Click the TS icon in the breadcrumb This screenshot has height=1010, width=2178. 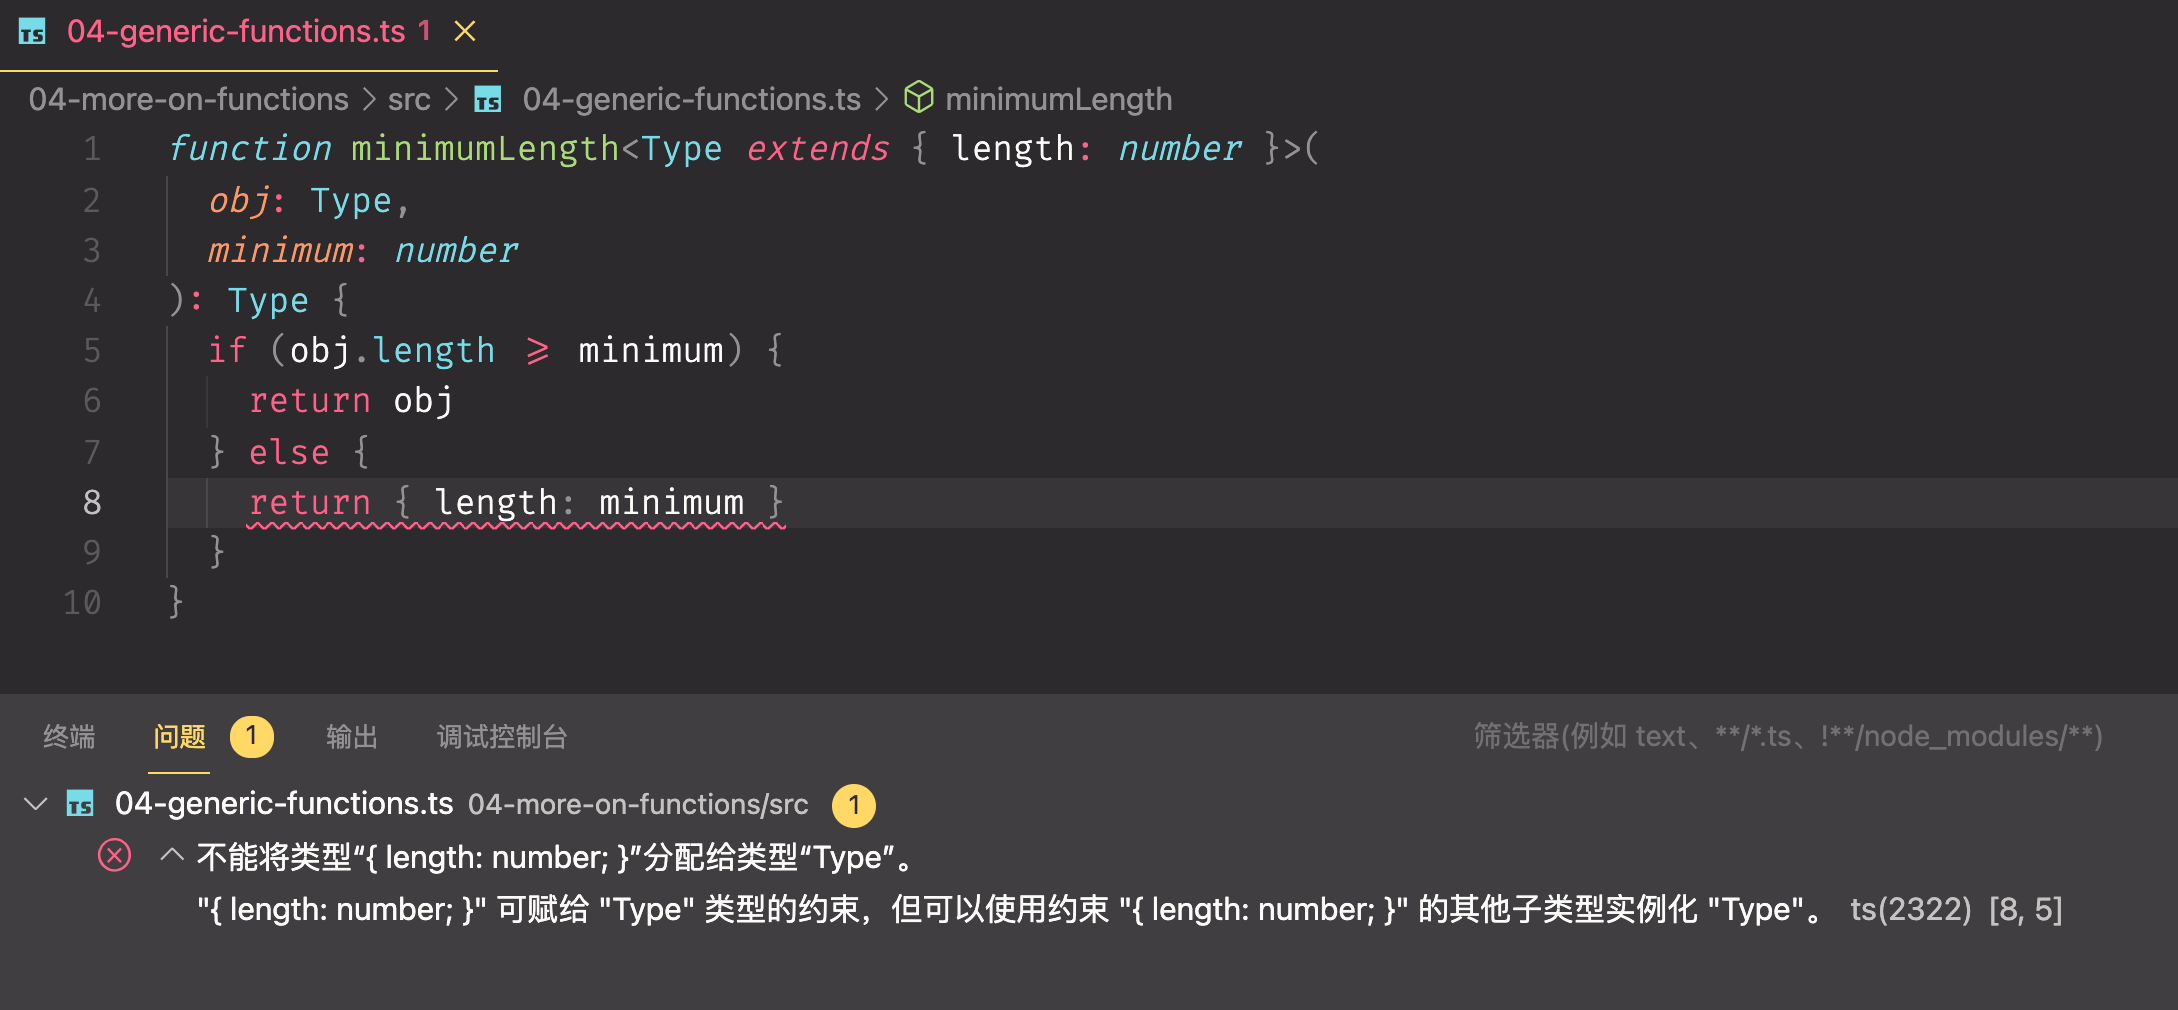pyautogui.click(x=488, y=99)
